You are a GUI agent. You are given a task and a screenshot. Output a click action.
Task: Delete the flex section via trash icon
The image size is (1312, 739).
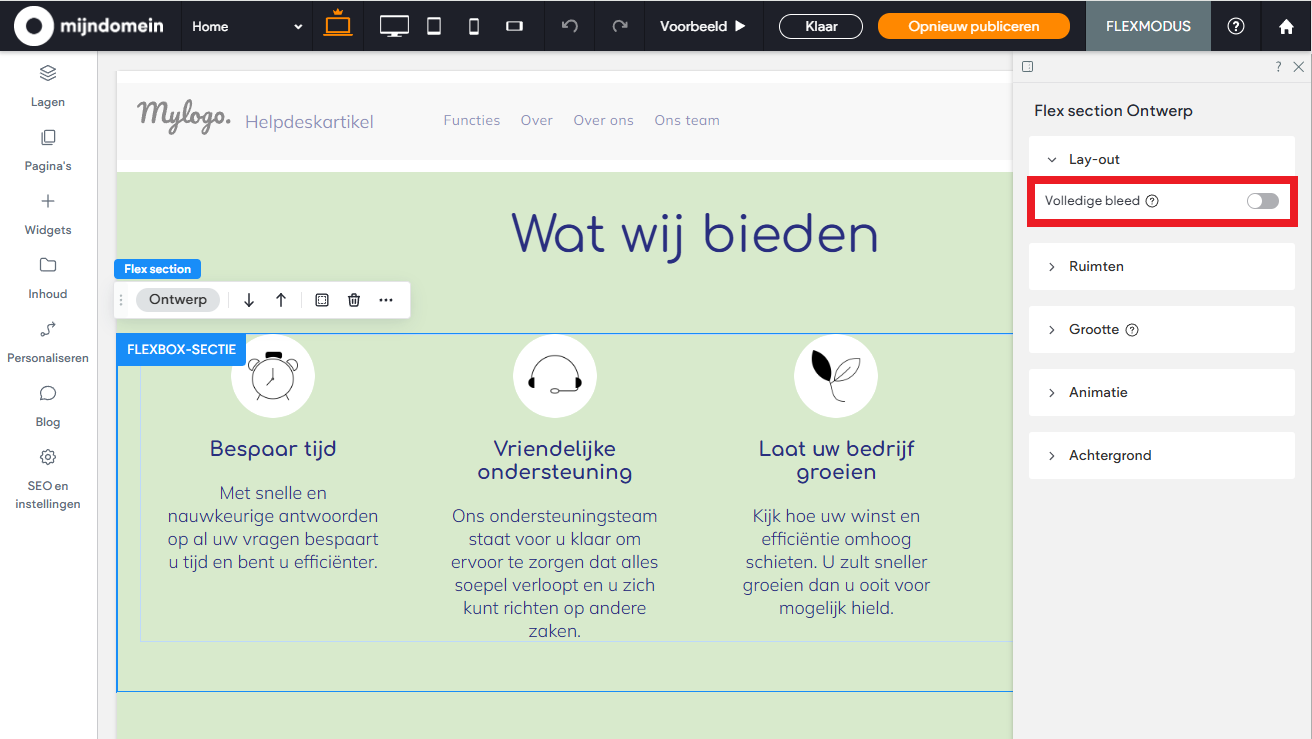pyautogui.click(x=354, y=299)
